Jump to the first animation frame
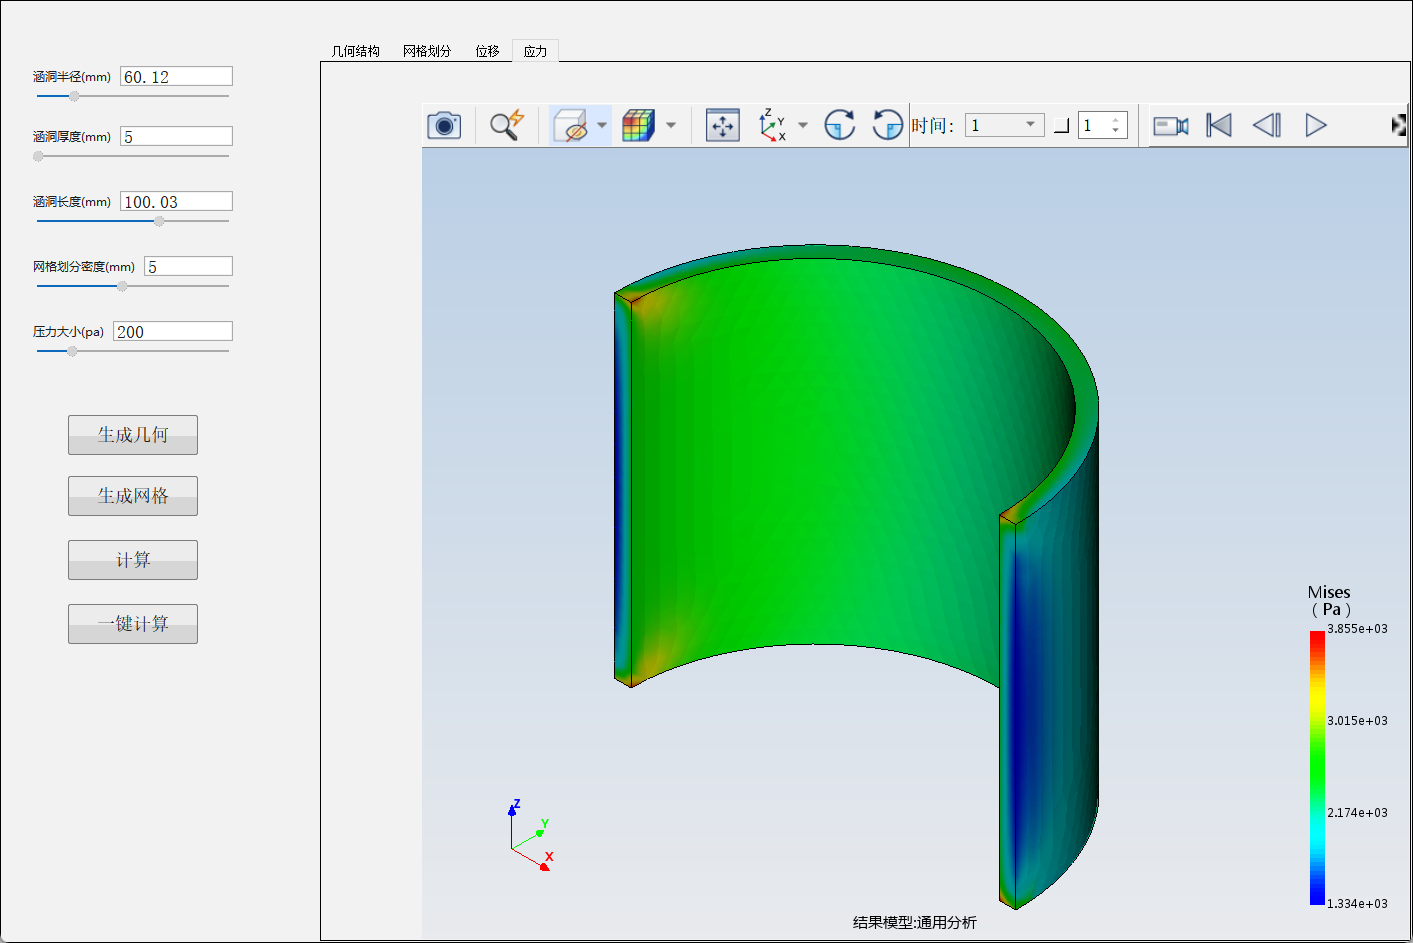The width and height of the screenshot is (1413, 943). tap(1219, 125)
